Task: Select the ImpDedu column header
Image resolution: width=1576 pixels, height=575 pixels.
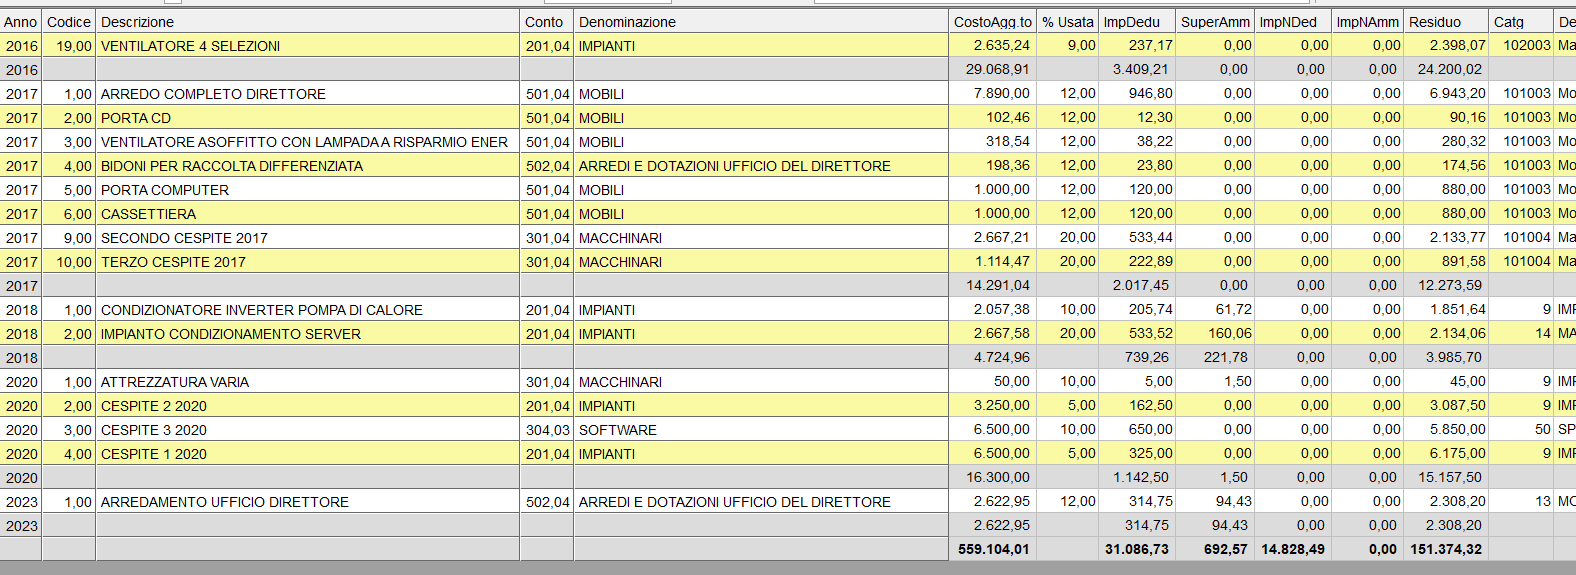Action: click(x=1132, y=22)
